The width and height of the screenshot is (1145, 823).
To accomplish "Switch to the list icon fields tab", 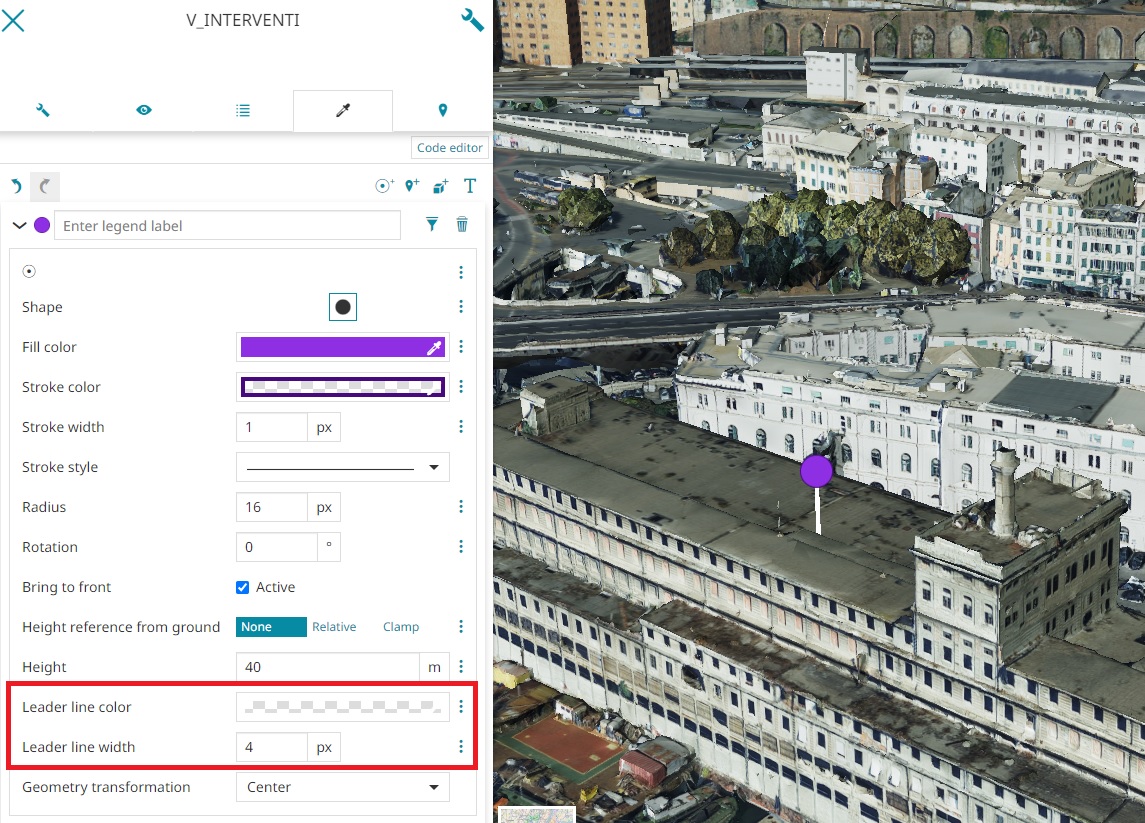I will [243, 110].
